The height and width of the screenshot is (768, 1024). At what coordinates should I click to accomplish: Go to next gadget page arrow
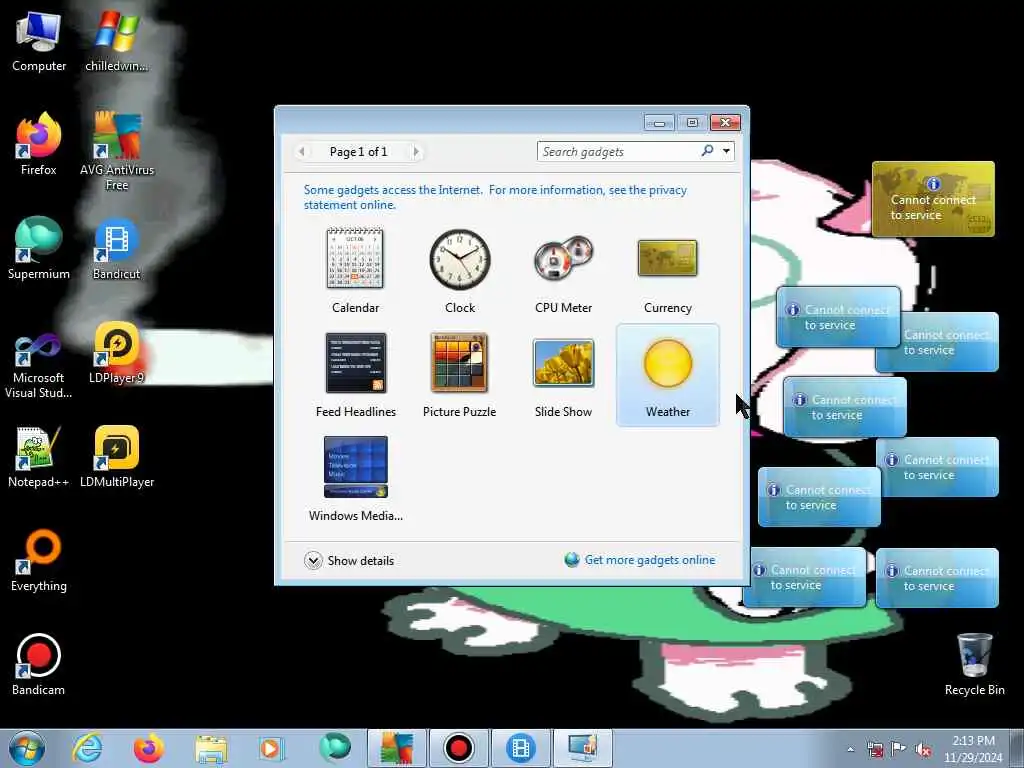tap(415, 152)
